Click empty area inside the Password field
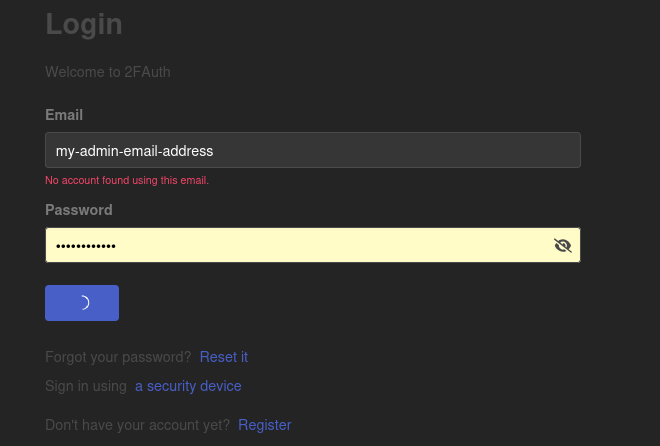 click(x=333, y=245)
